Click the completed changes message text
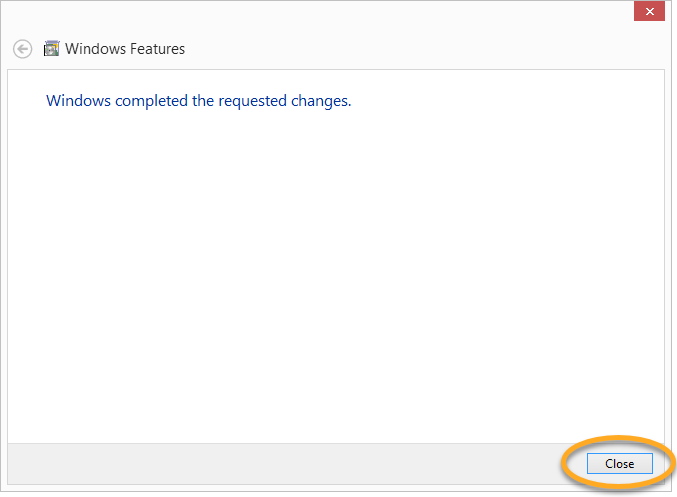The width and height of the screenshot is (677, 497). point(199,101)
